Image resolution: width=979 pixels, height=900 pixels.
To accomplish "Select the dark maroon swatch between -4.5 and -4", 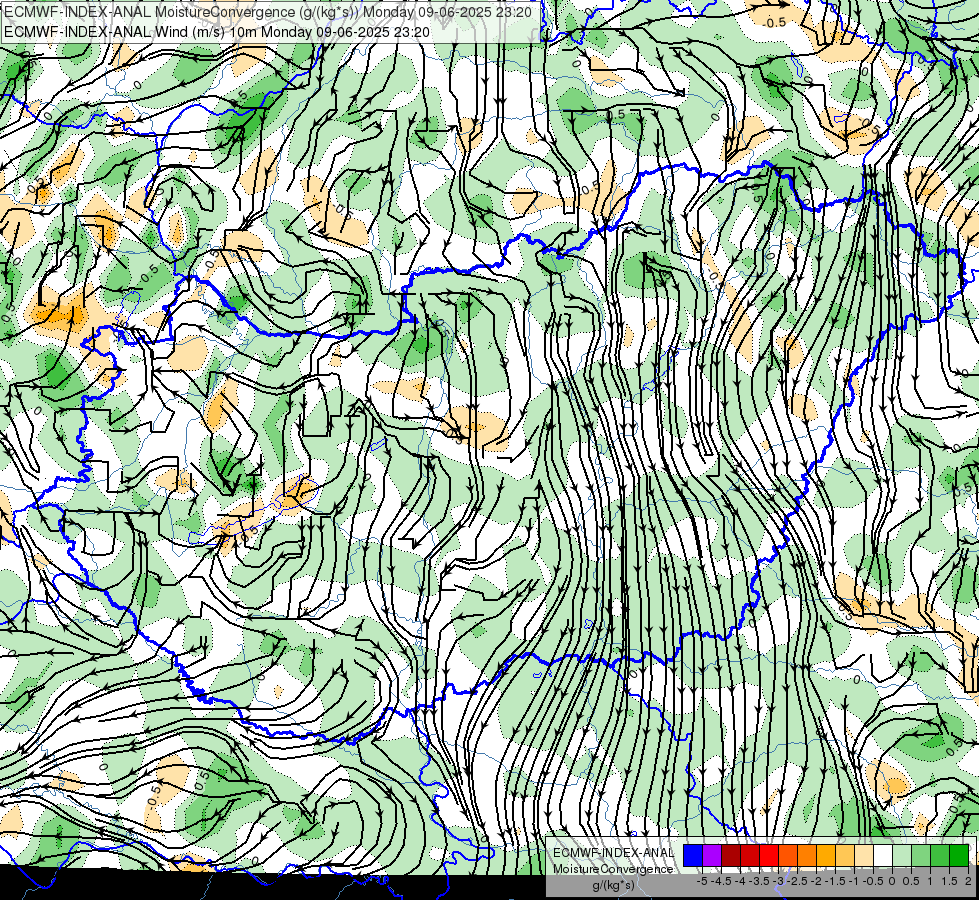I will pos(731,856).
